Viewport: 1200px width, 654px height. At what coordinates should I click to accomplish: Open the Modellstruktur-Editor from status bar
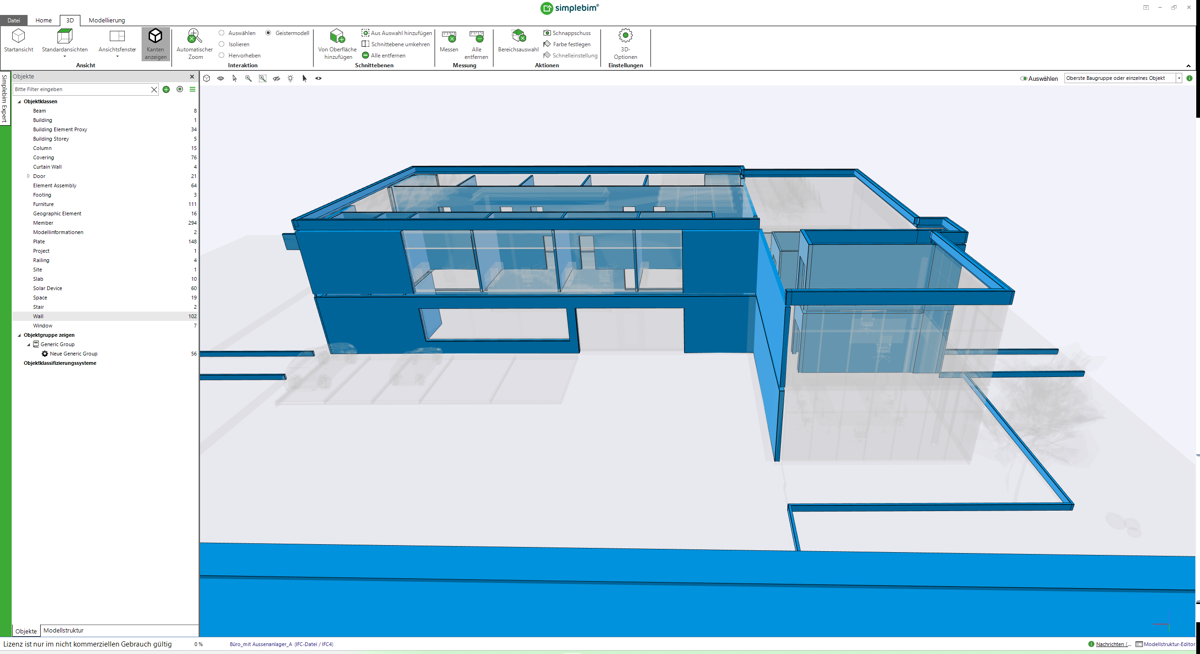(x=1166, y=644)
